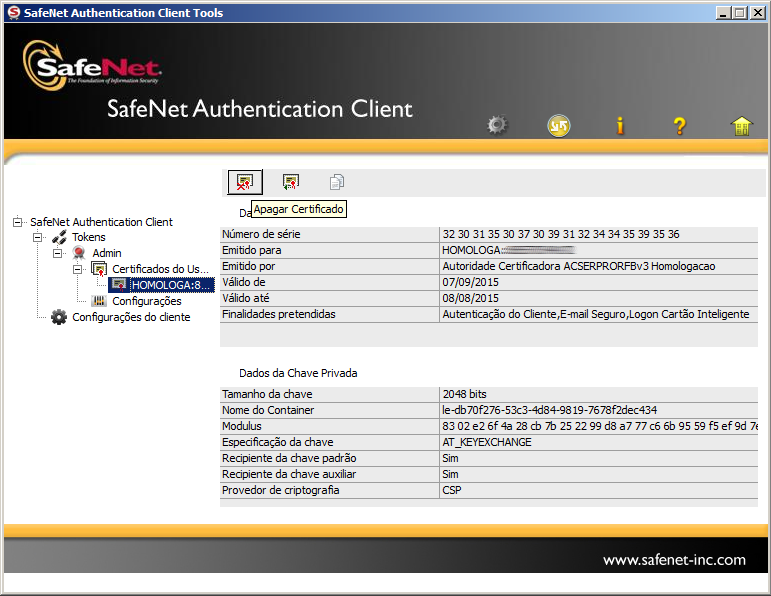Collapse the Admin tree node

point(58,253)
